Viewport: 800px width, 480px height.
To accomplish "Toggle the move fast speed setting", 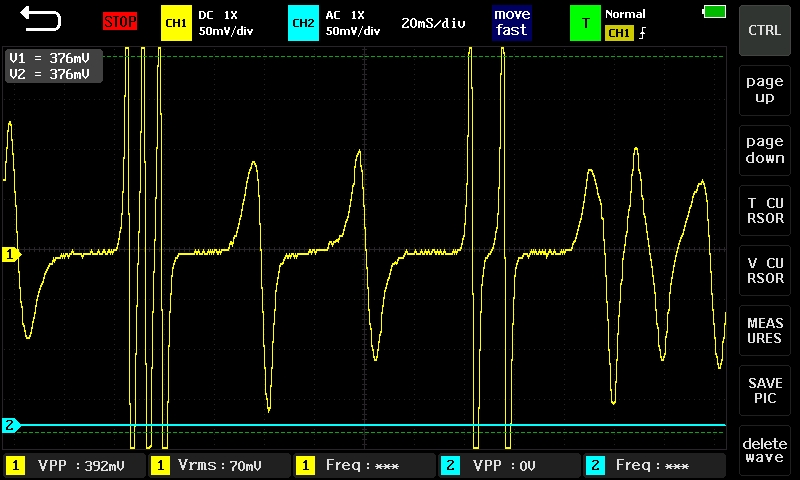I will (x=511, y=22).
